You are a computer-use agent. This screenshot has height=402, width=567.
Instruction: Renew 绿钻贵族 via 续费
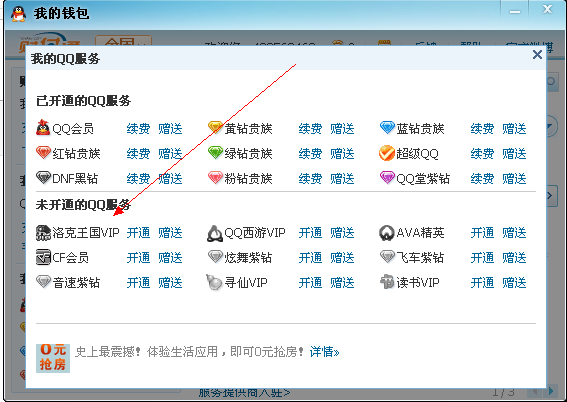pyautogui.click(x=310, y=154)
